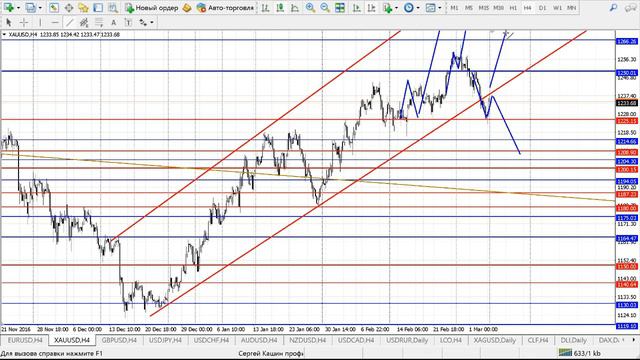Zoom in on the chart
The width and height of the screenshot is (640, 360).
(310, 7)
